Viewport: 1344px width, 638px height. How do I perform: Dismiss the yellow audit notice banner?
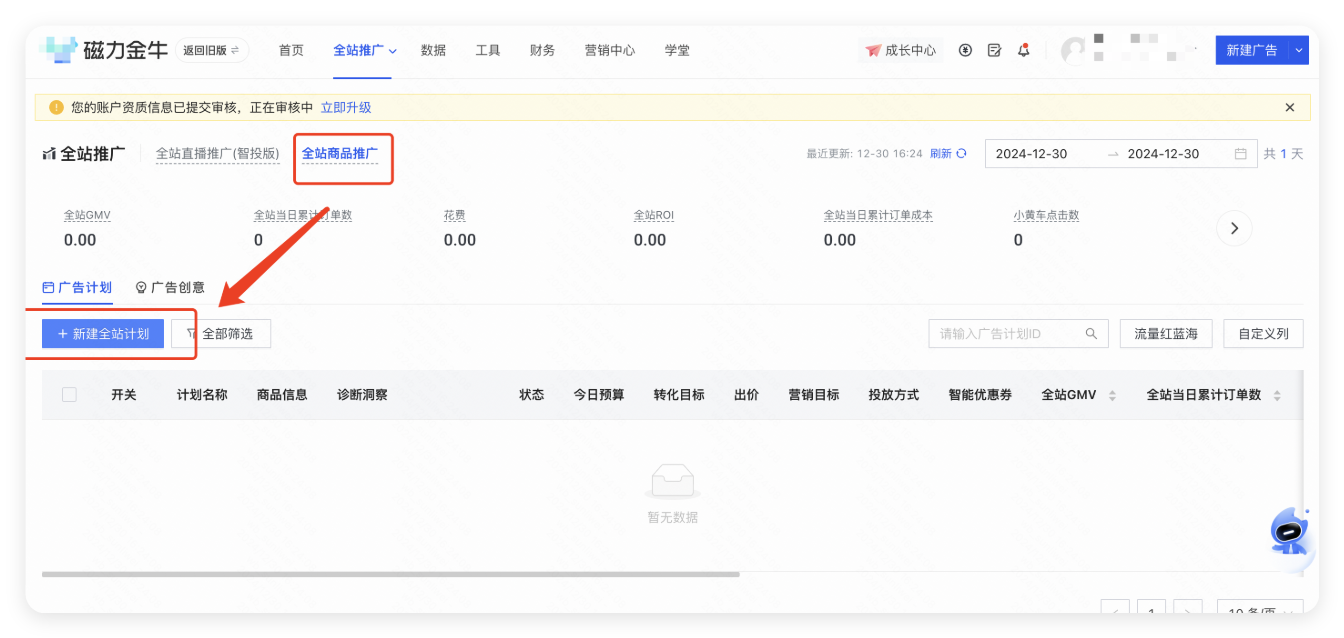1290,107
